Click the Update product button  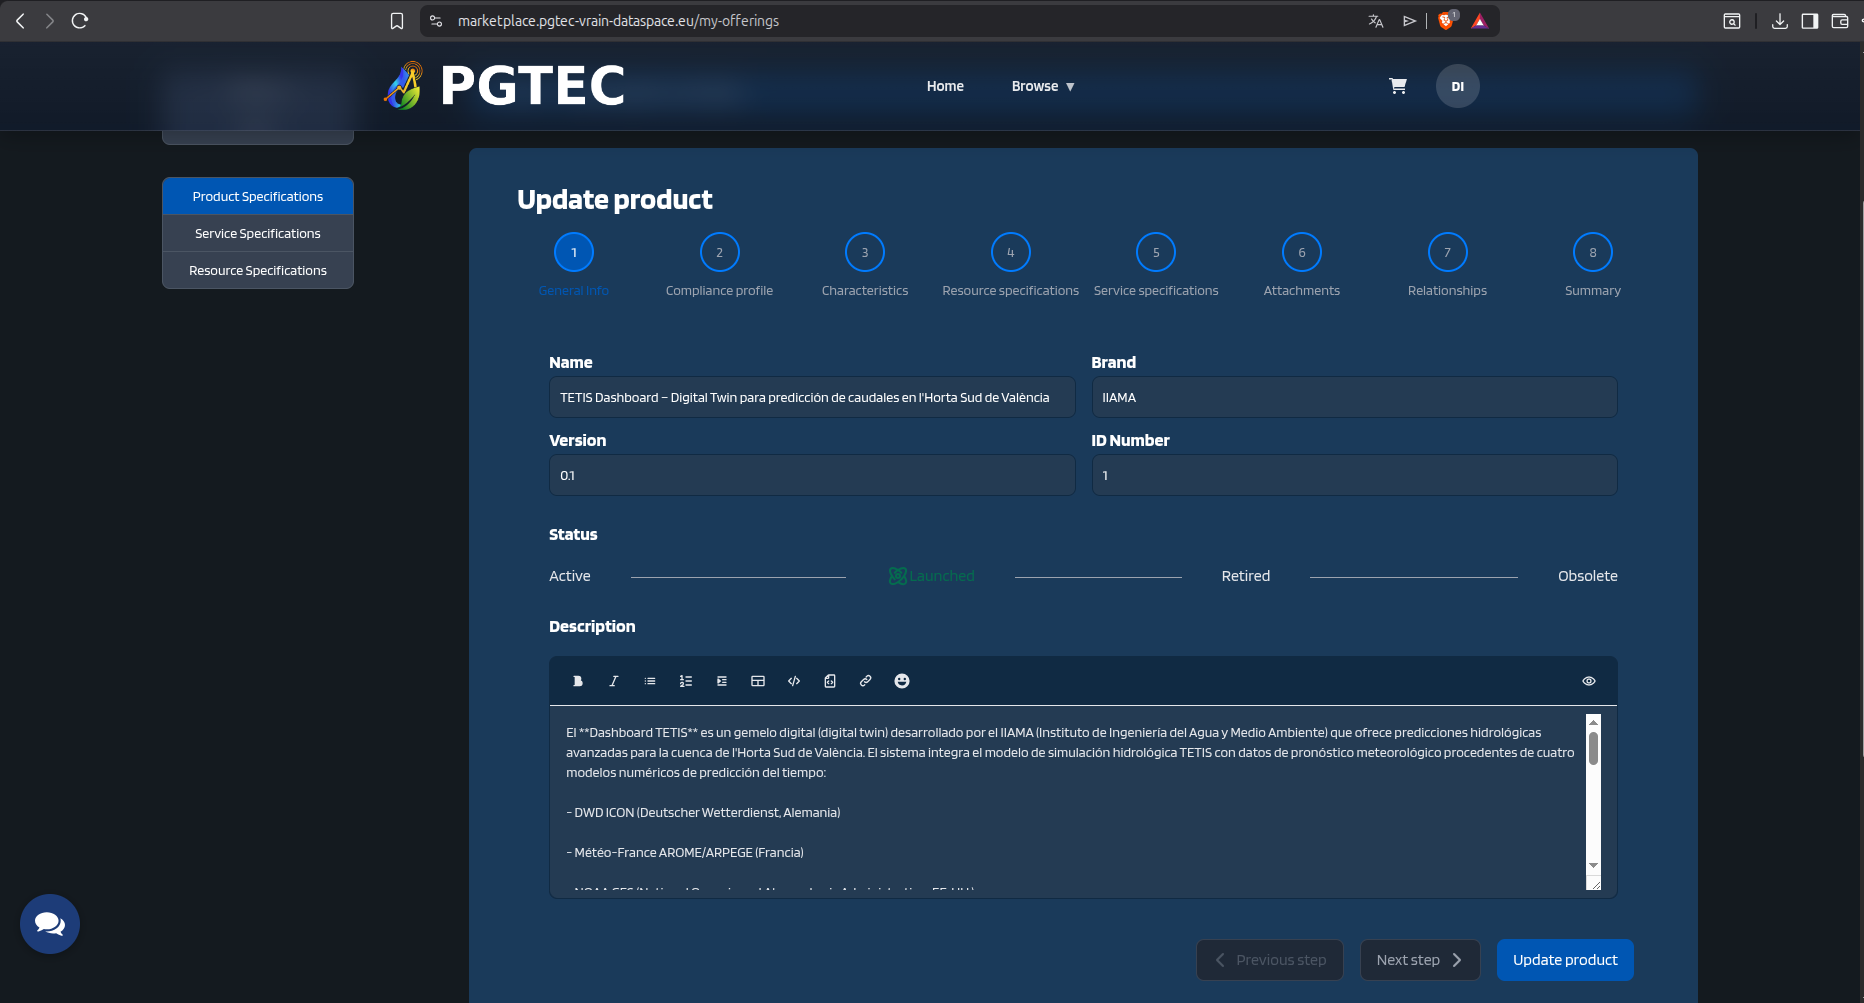pos(1565,960)
